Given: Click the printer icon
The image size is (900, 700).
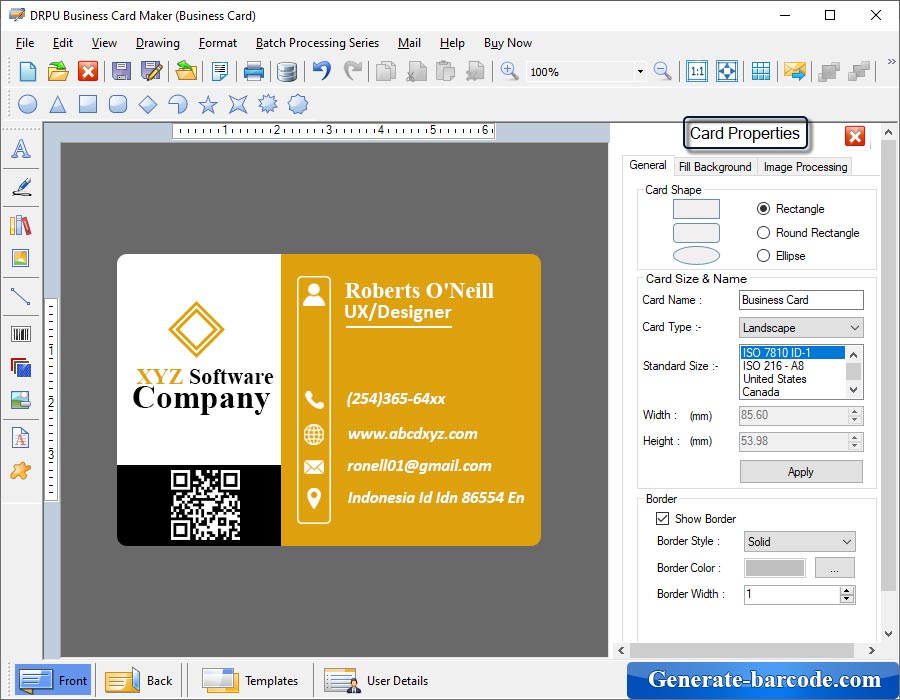Looking at the screenshot, I should (254, 72).
